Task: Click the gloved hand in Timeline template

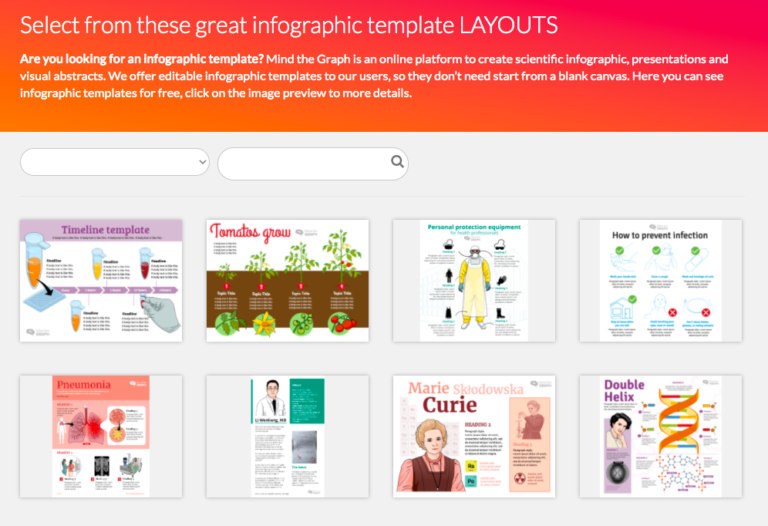Action: tap(161, 310)
